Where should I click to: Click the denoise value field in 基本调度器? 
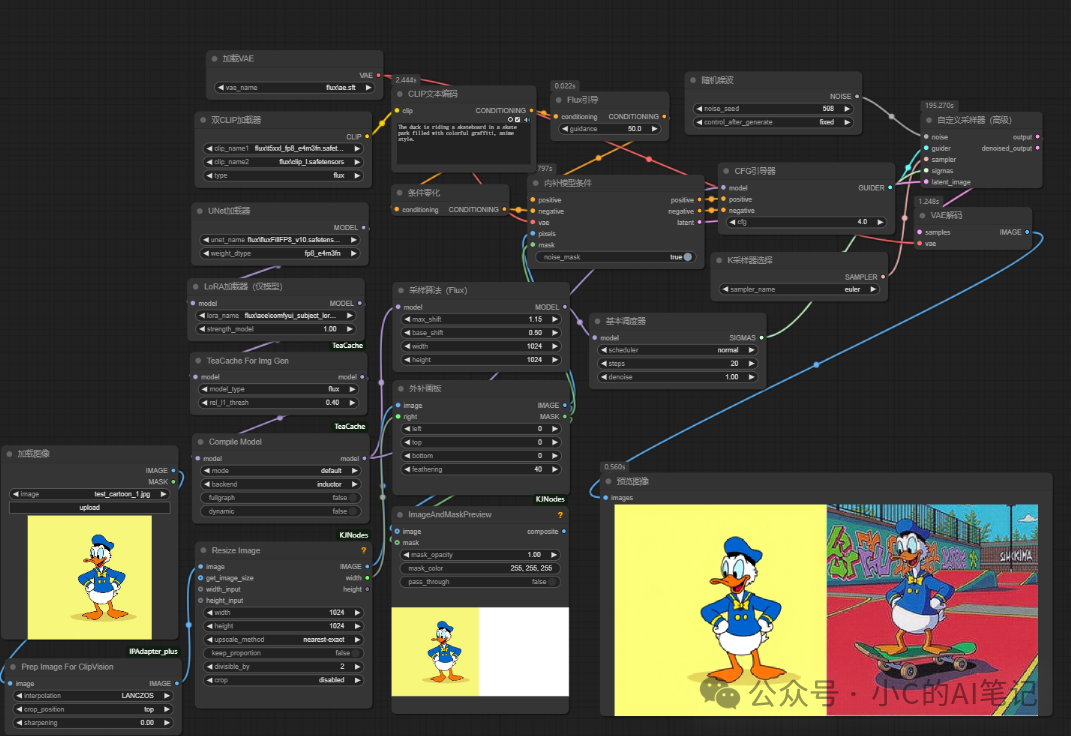678,377
